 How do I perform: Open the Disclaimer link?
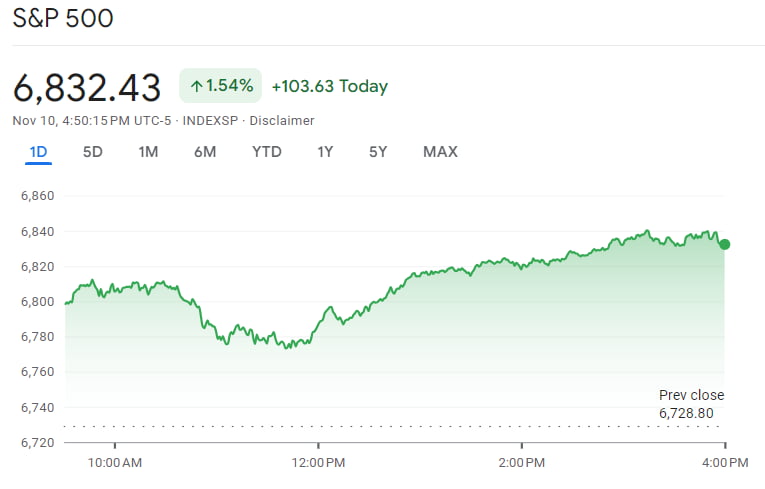pyautogui.click(x=283, y=121)
